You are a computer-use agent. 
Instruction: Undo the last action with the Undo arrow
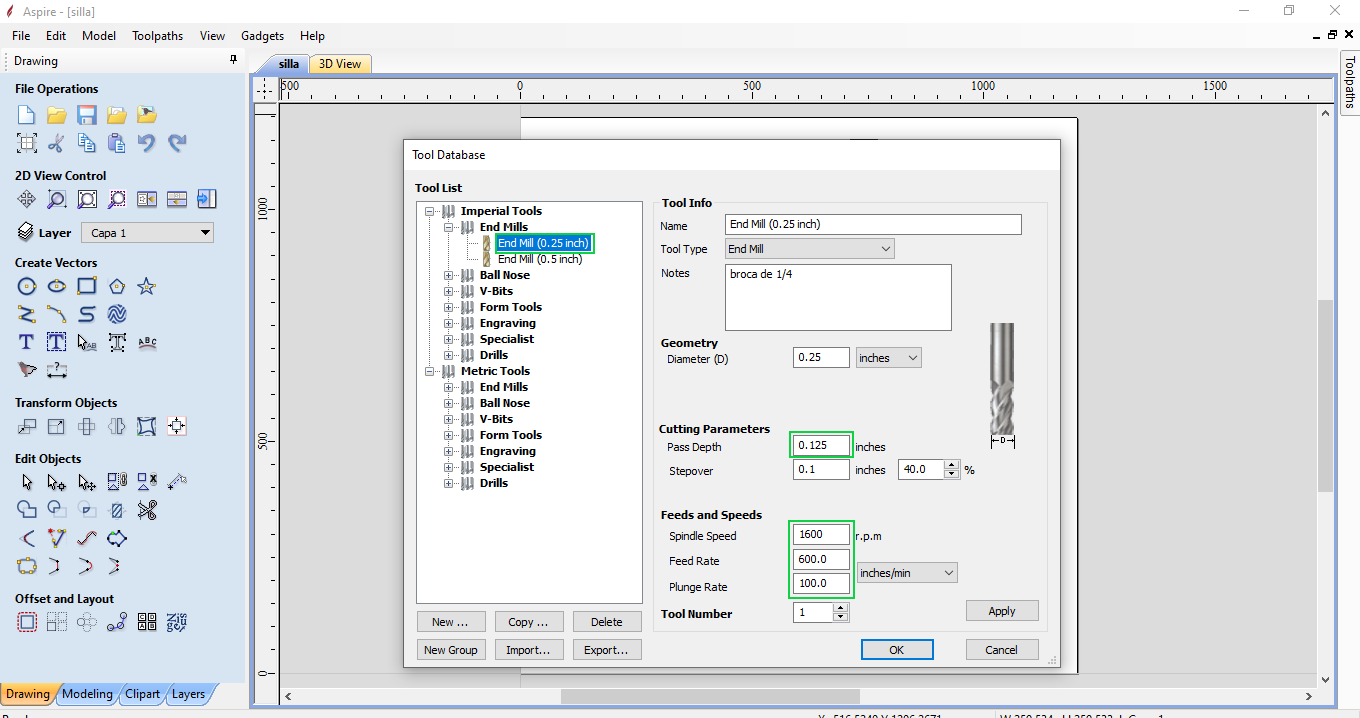[147, 143]
